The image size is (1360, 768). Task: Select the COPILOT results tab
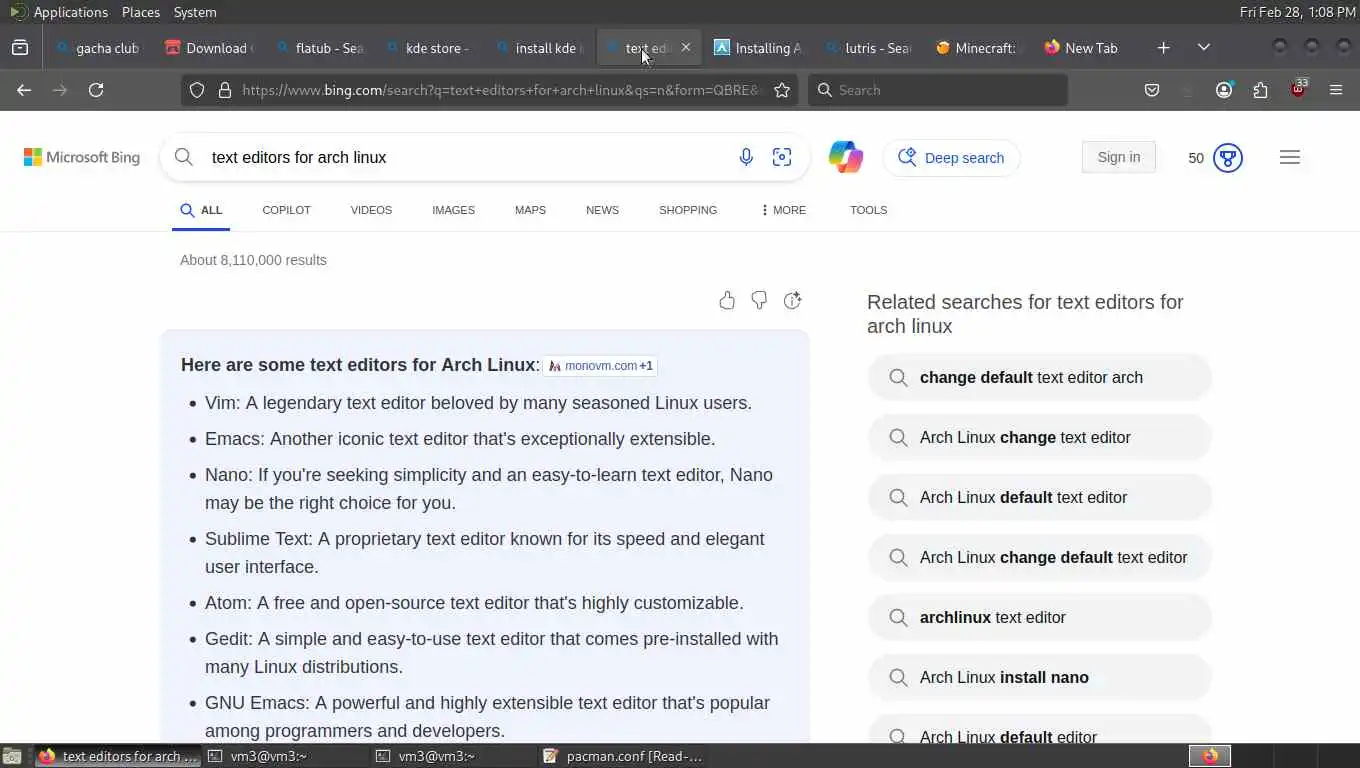click(286, 210)
